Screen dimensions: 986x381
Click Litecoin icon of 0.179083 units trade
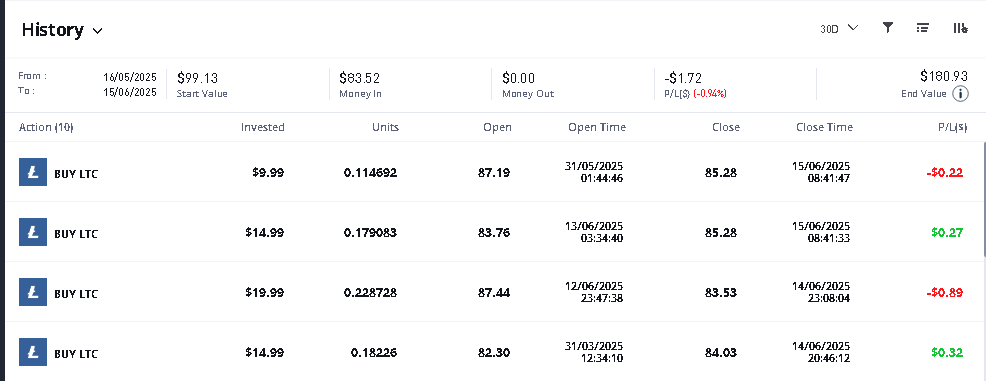[x=33, y=232]
